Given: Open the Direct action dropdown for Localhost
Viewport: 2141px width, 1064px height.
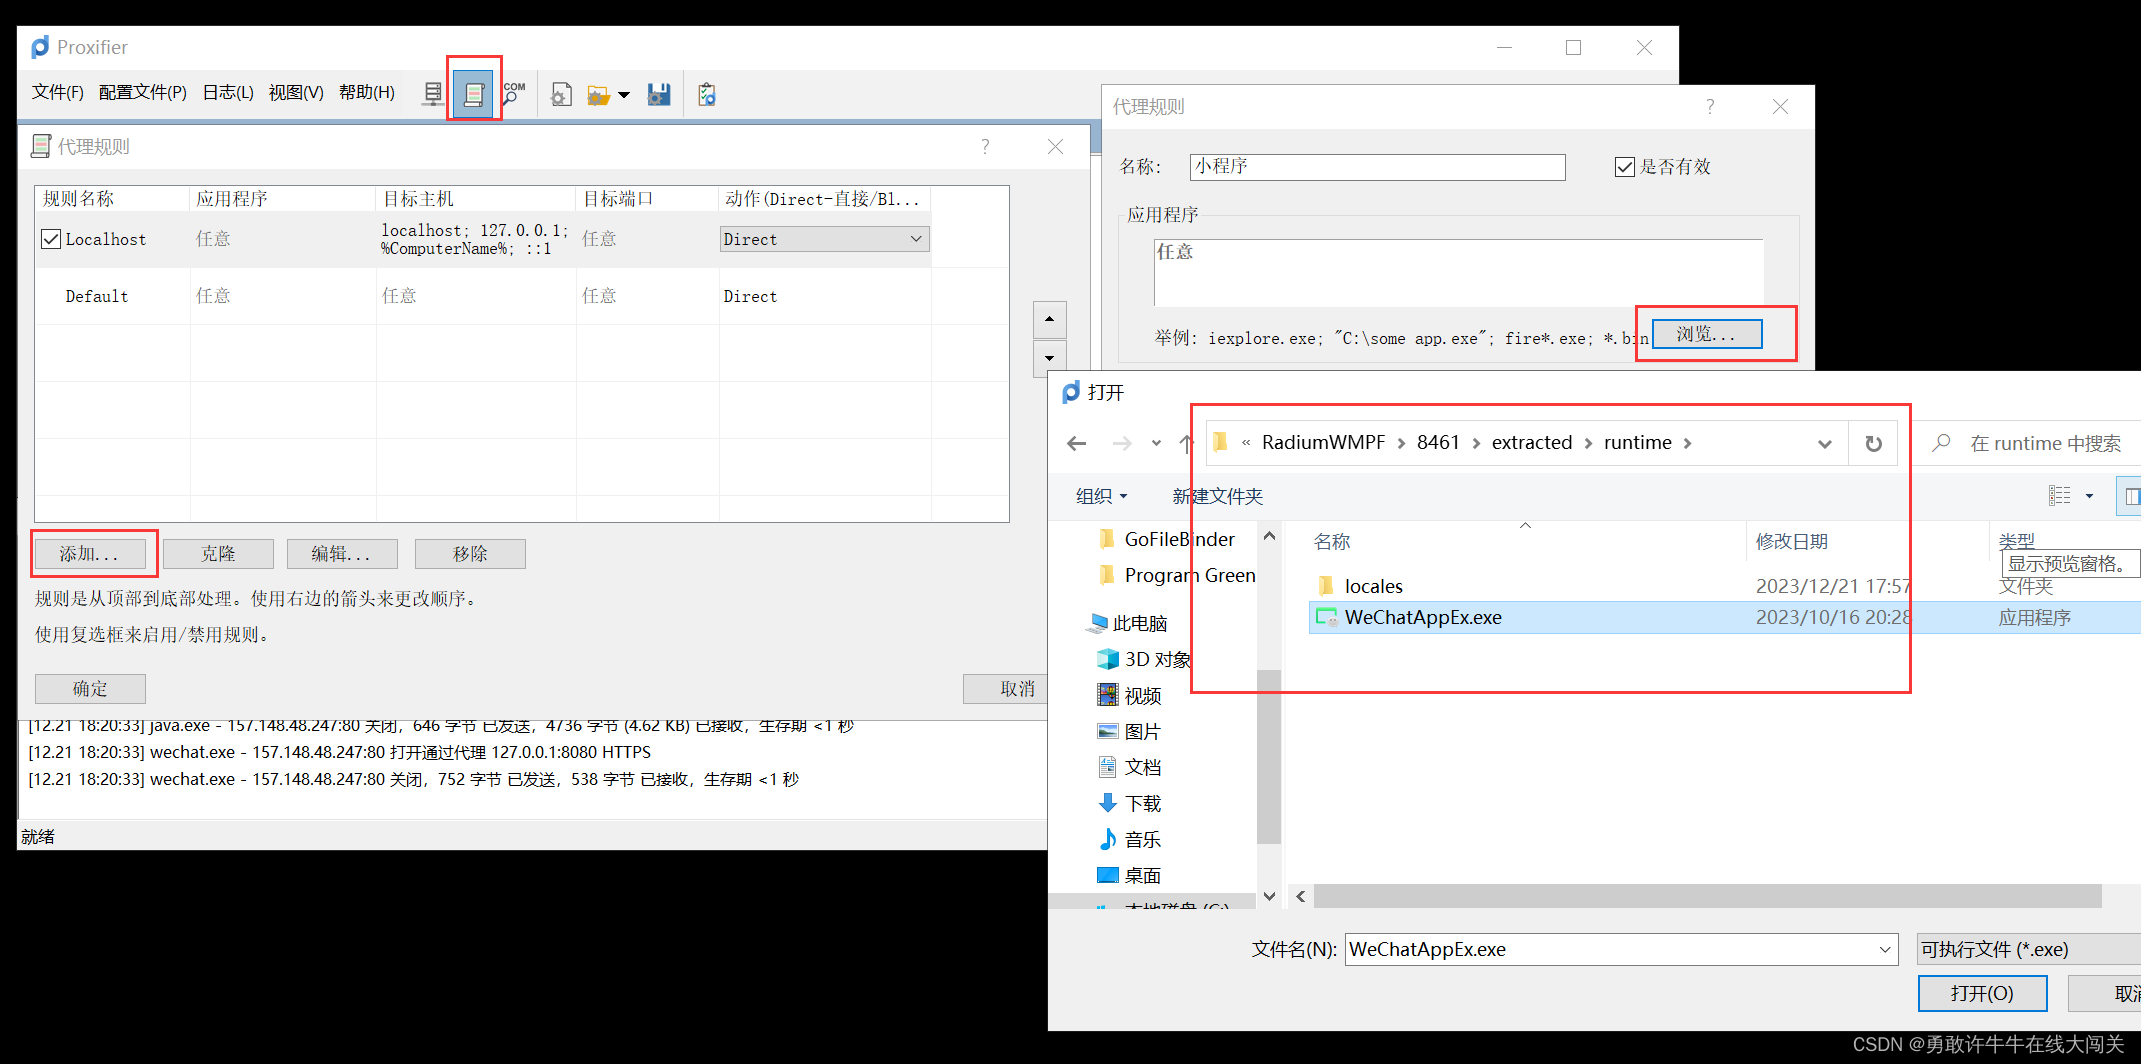Looking at the screenshot, I should pyautogui.click(x=825, y=239).
